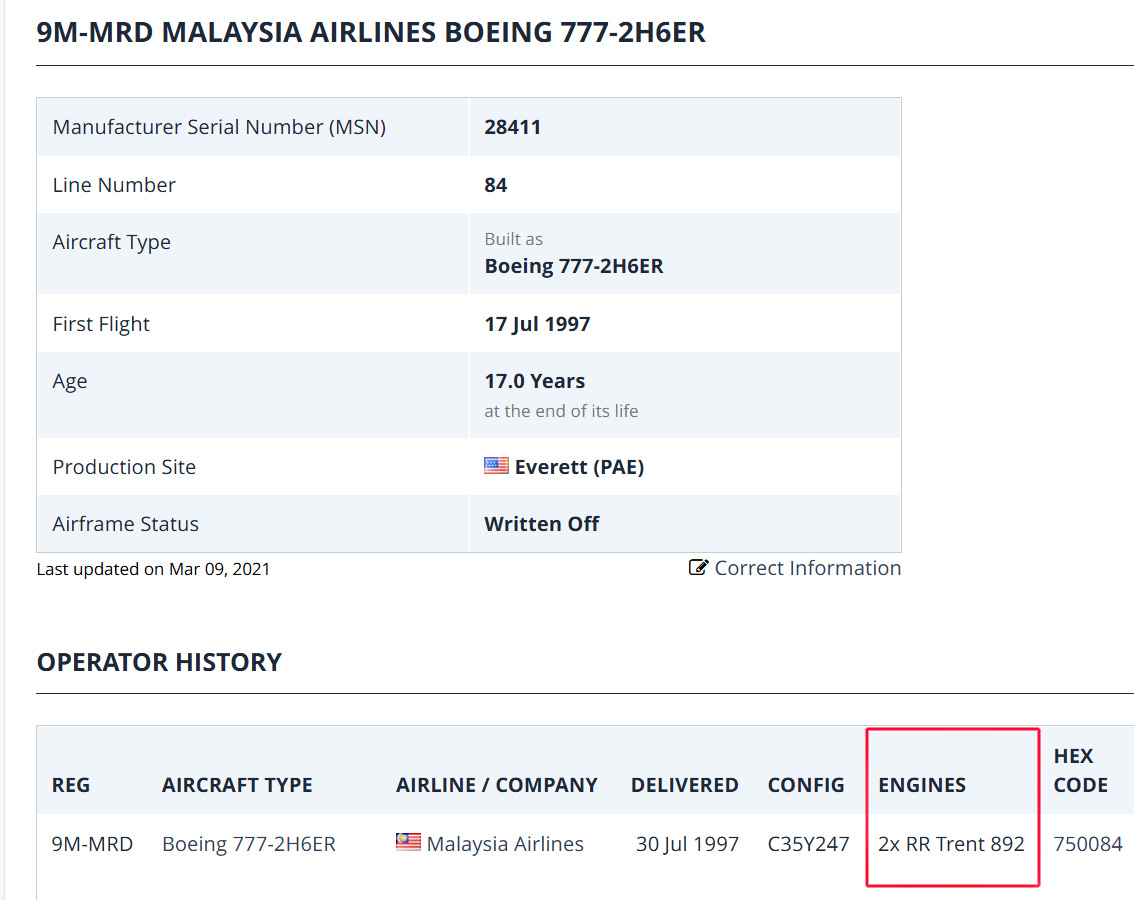
Task: Click the ENGINES column header
Action: point(921,785)
